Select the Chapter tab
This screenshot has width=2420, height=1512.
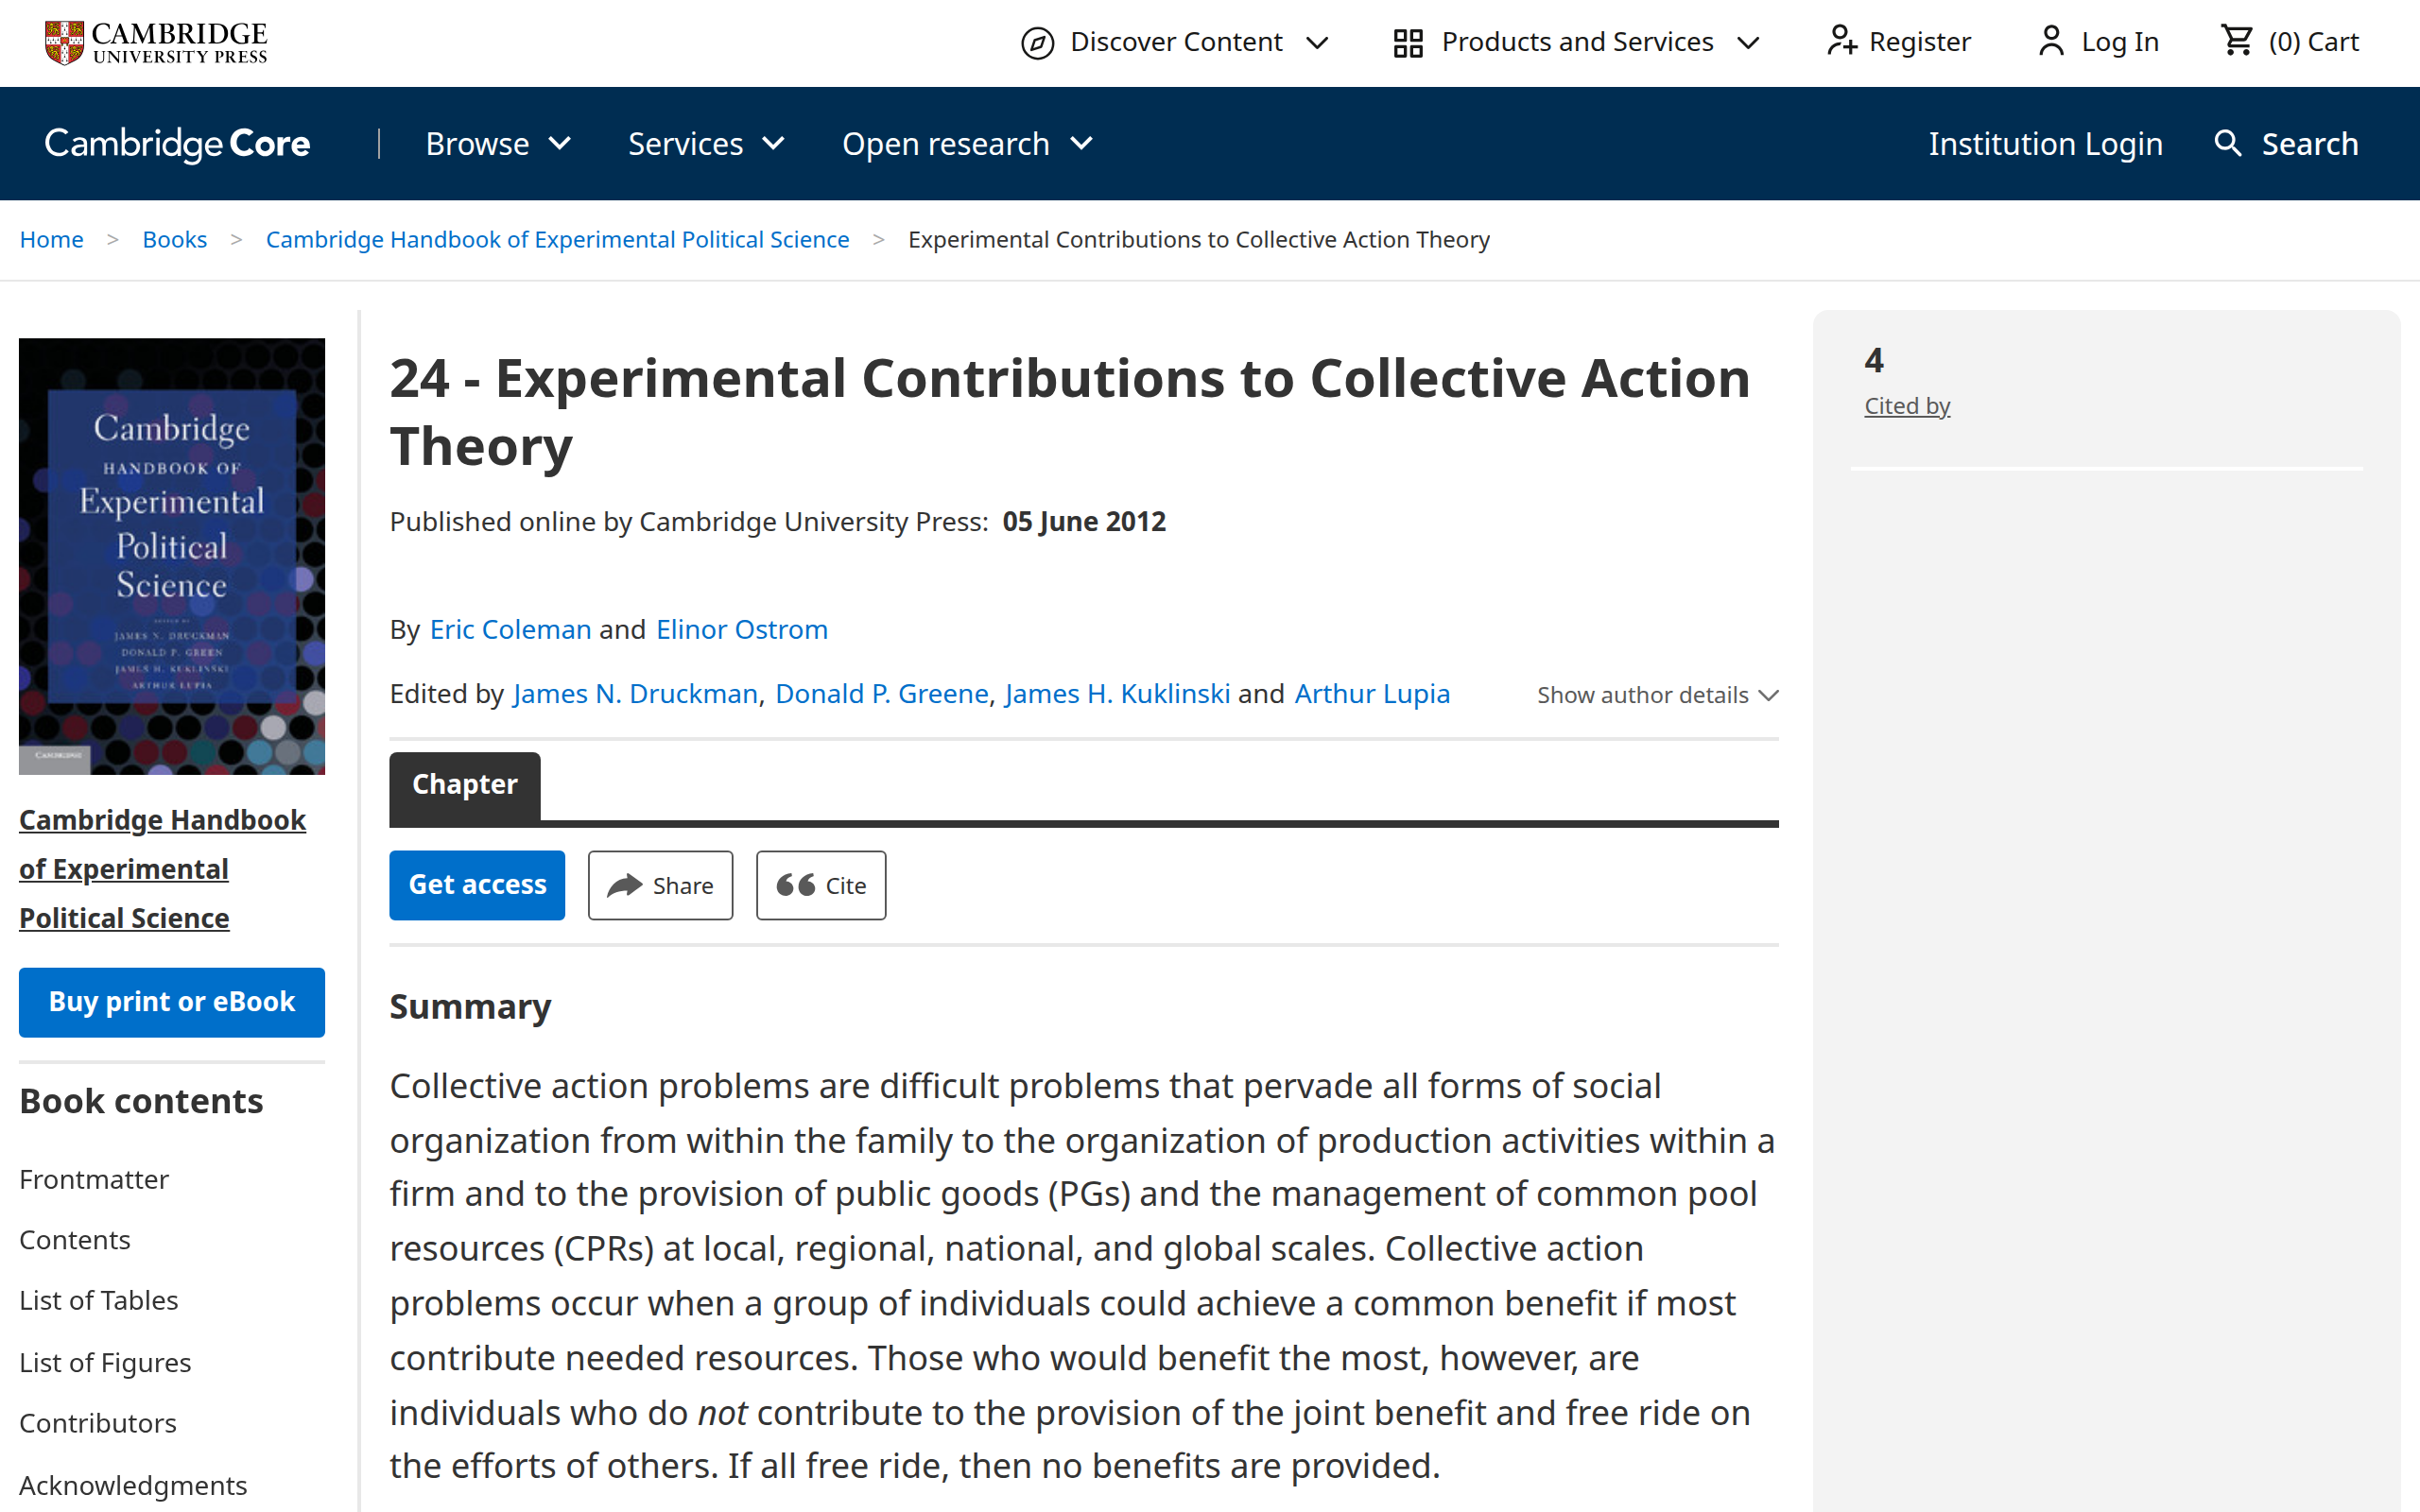(465, 785)
